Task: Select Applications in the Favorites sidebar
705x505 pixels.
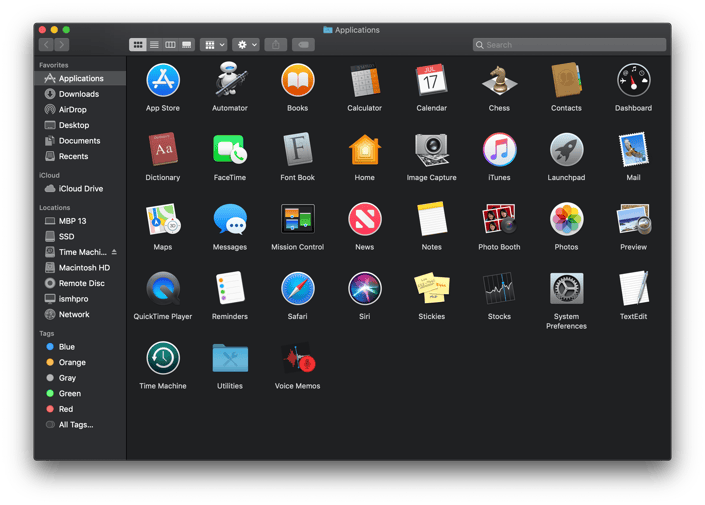Action: [x=80, y=78]
